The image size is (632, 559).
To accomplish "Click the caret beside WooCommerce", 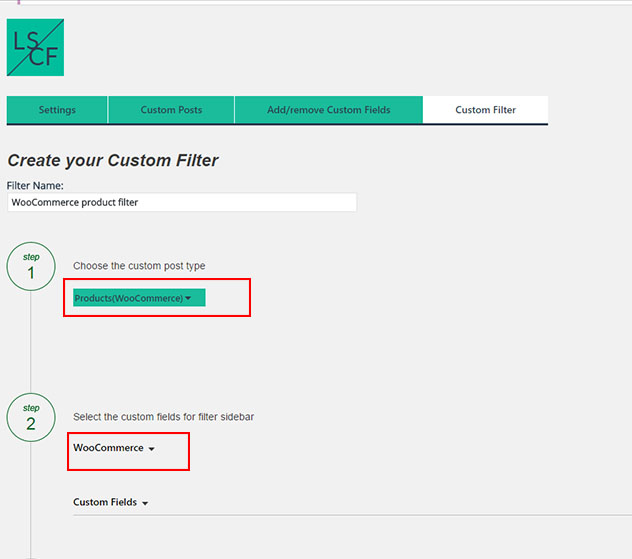I will point(152,449).
